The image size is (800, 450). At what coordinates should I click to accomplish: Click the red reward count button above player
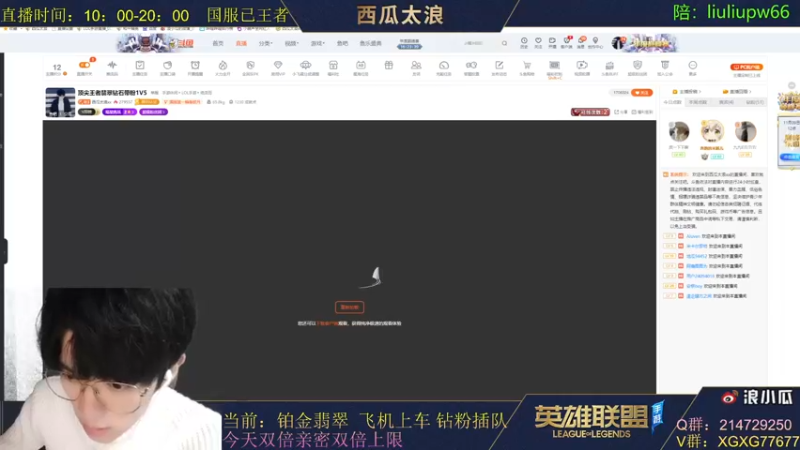point(590,112)
